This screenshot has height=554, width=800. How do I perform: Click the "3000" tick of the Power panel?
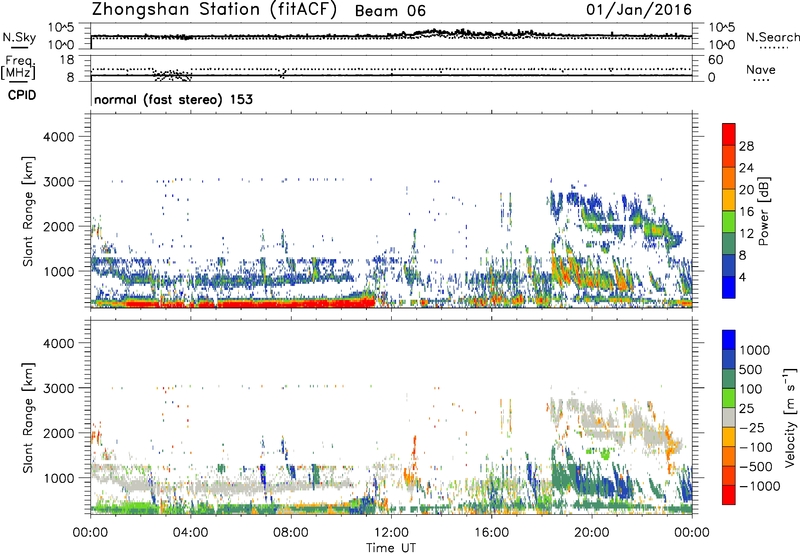tap(59, 182)
